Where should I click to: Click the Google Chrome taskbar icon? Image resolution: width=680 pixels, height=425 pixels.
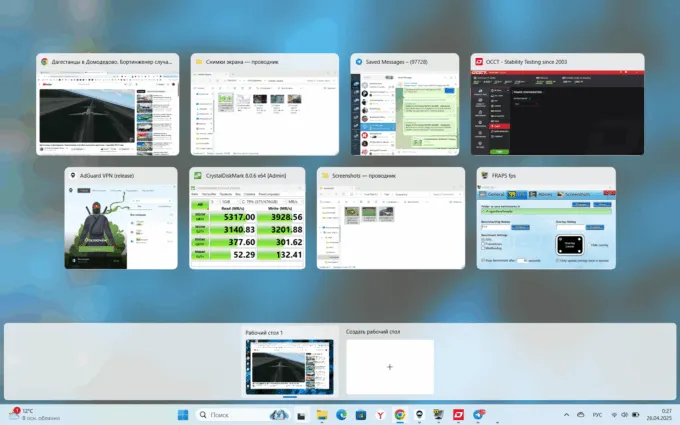coord(400,414)
